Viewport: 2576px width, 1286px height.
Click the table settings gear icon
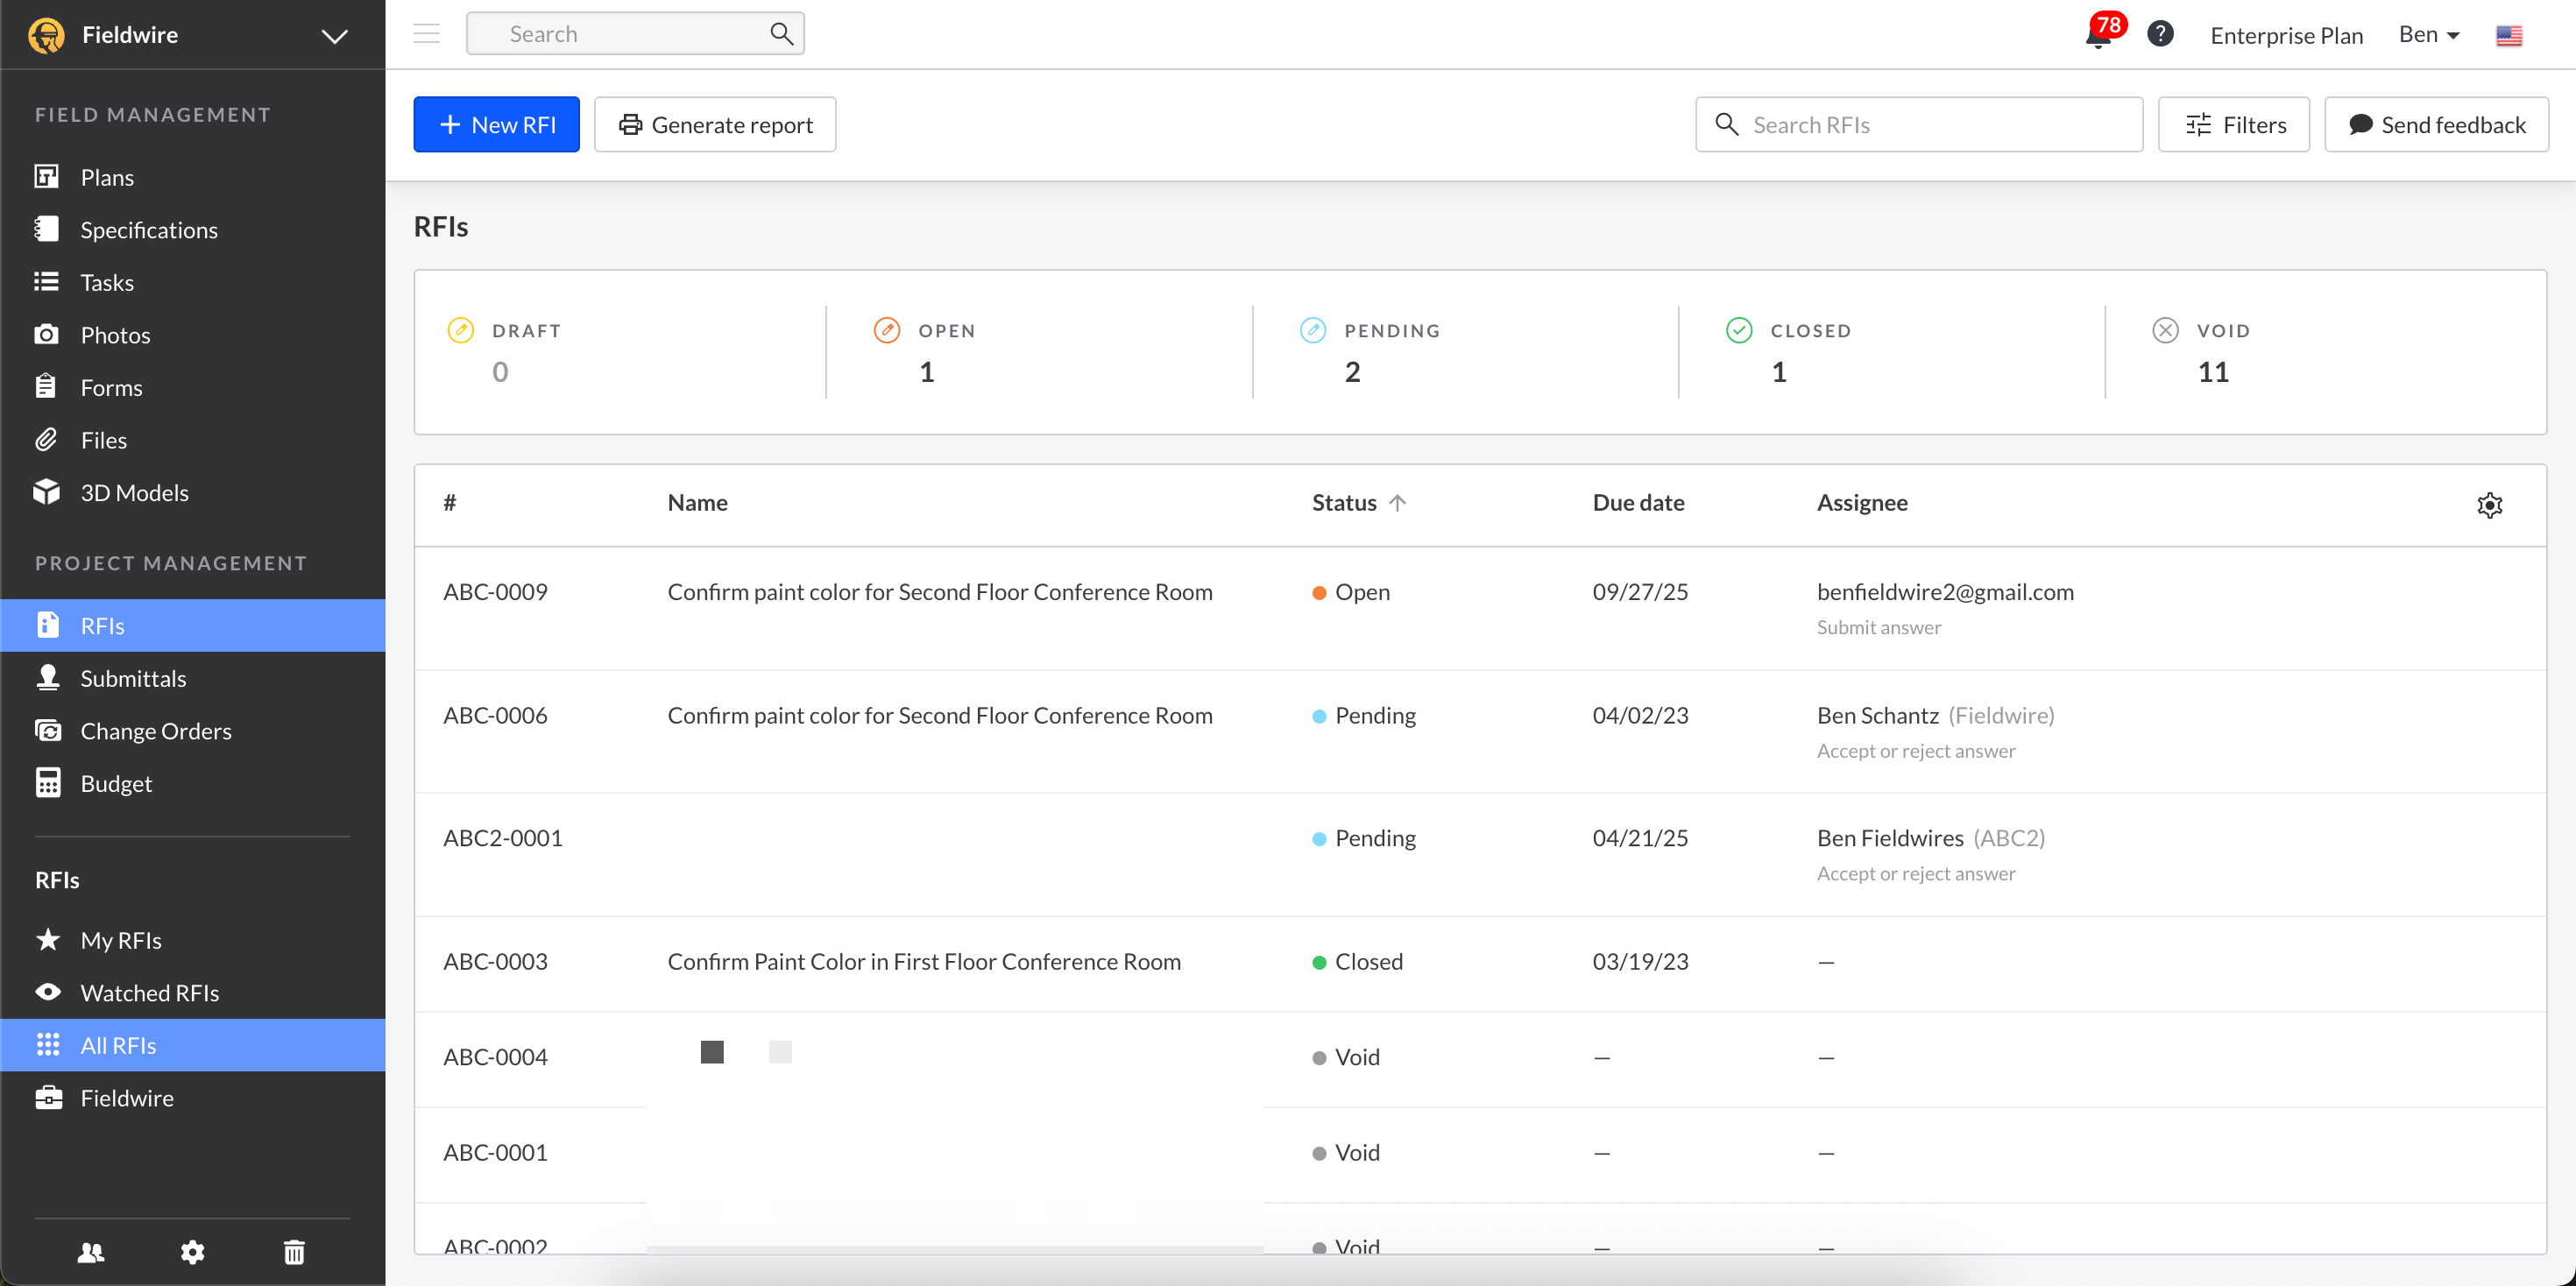pyautogui.click(x=2489, y=505)
